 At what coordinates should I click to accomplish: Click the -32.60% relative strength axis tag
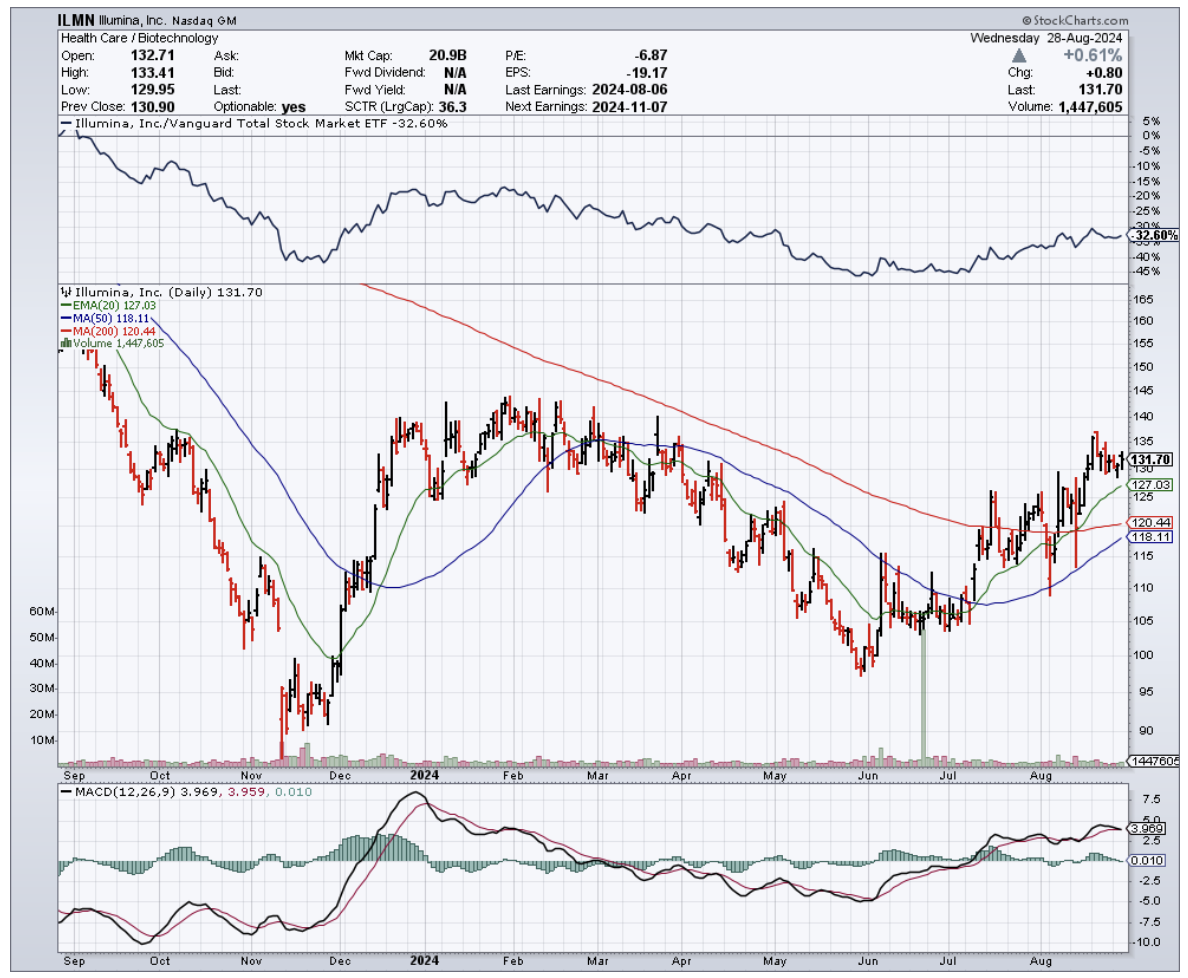click(x=1153, y=236)
